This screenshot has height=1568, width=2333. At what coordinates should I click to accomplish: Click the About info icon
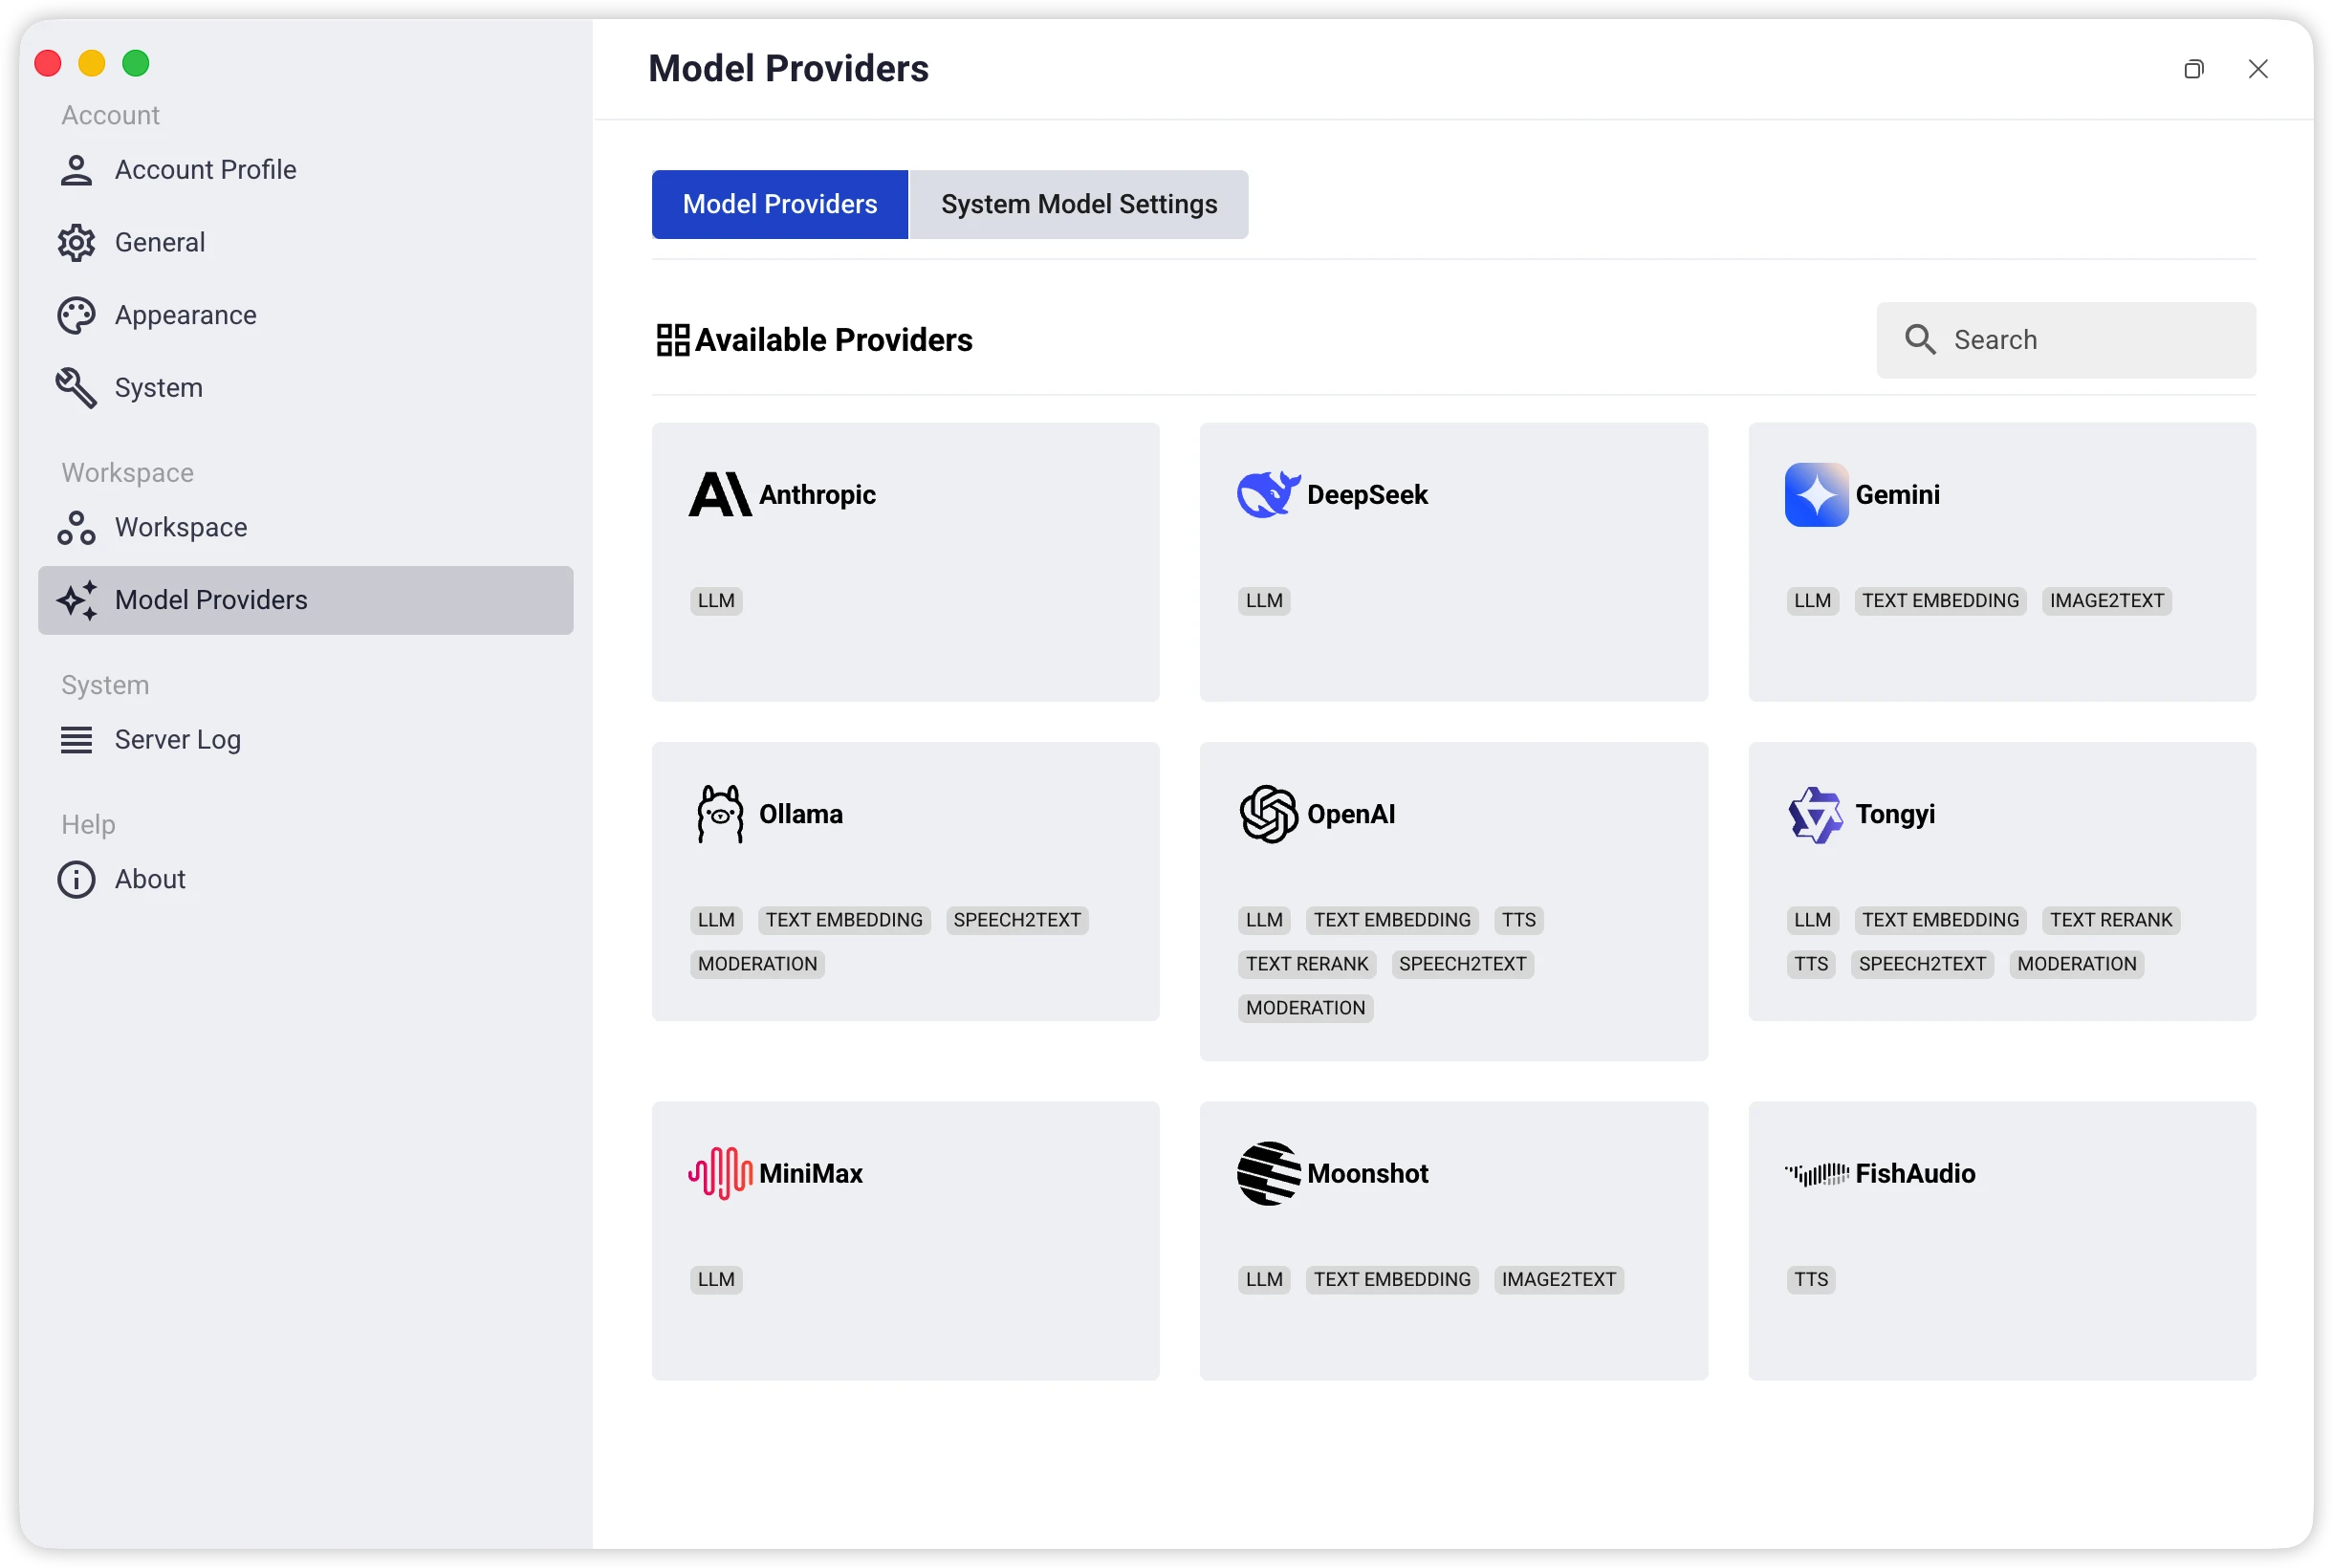point(76,880)
